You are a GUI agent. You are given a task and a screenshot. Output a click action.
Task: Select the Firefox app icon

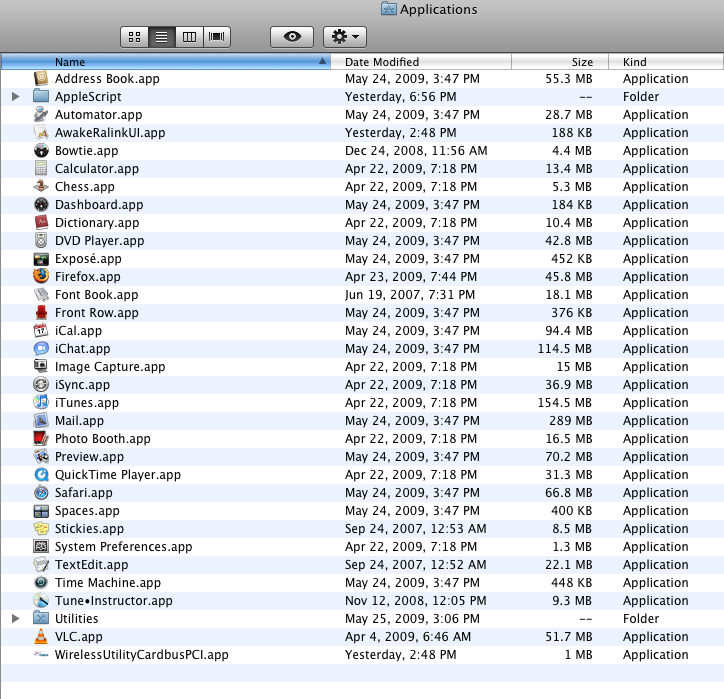click(41, 276)
